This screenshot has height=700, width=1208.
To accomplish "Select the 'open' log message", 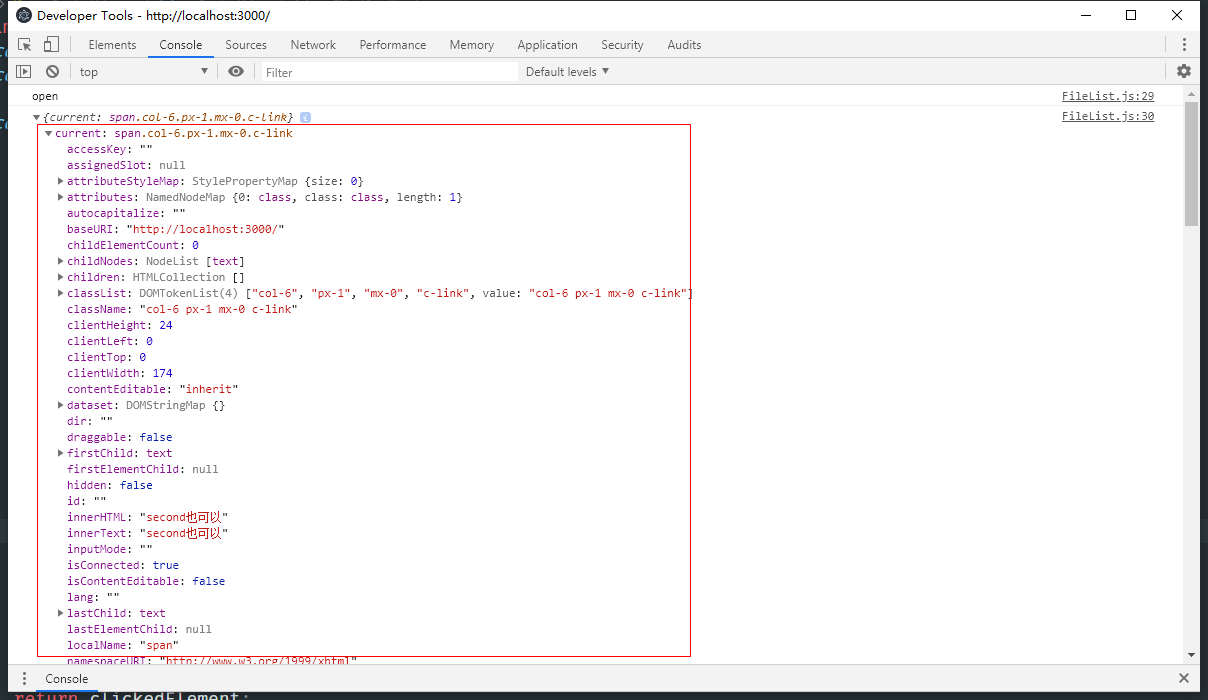I will tap(45, 97).
